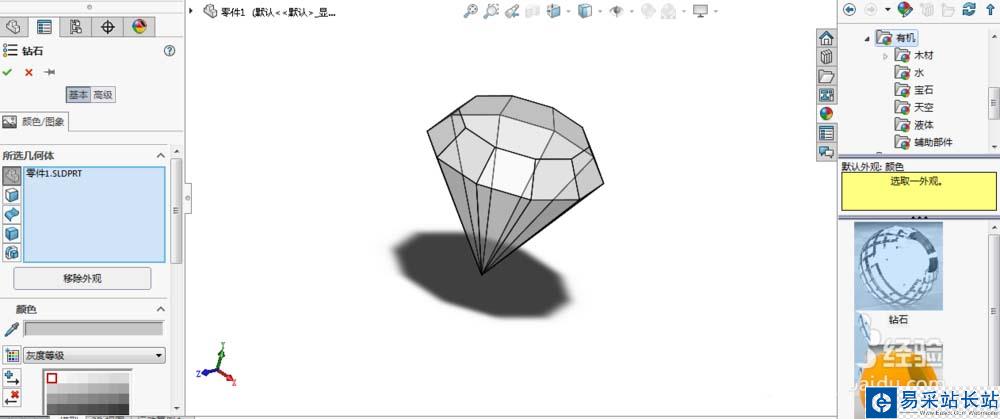The image size is (1000, 419).
Task: Collapse the 颜色 section
Action: click(161, 309)
